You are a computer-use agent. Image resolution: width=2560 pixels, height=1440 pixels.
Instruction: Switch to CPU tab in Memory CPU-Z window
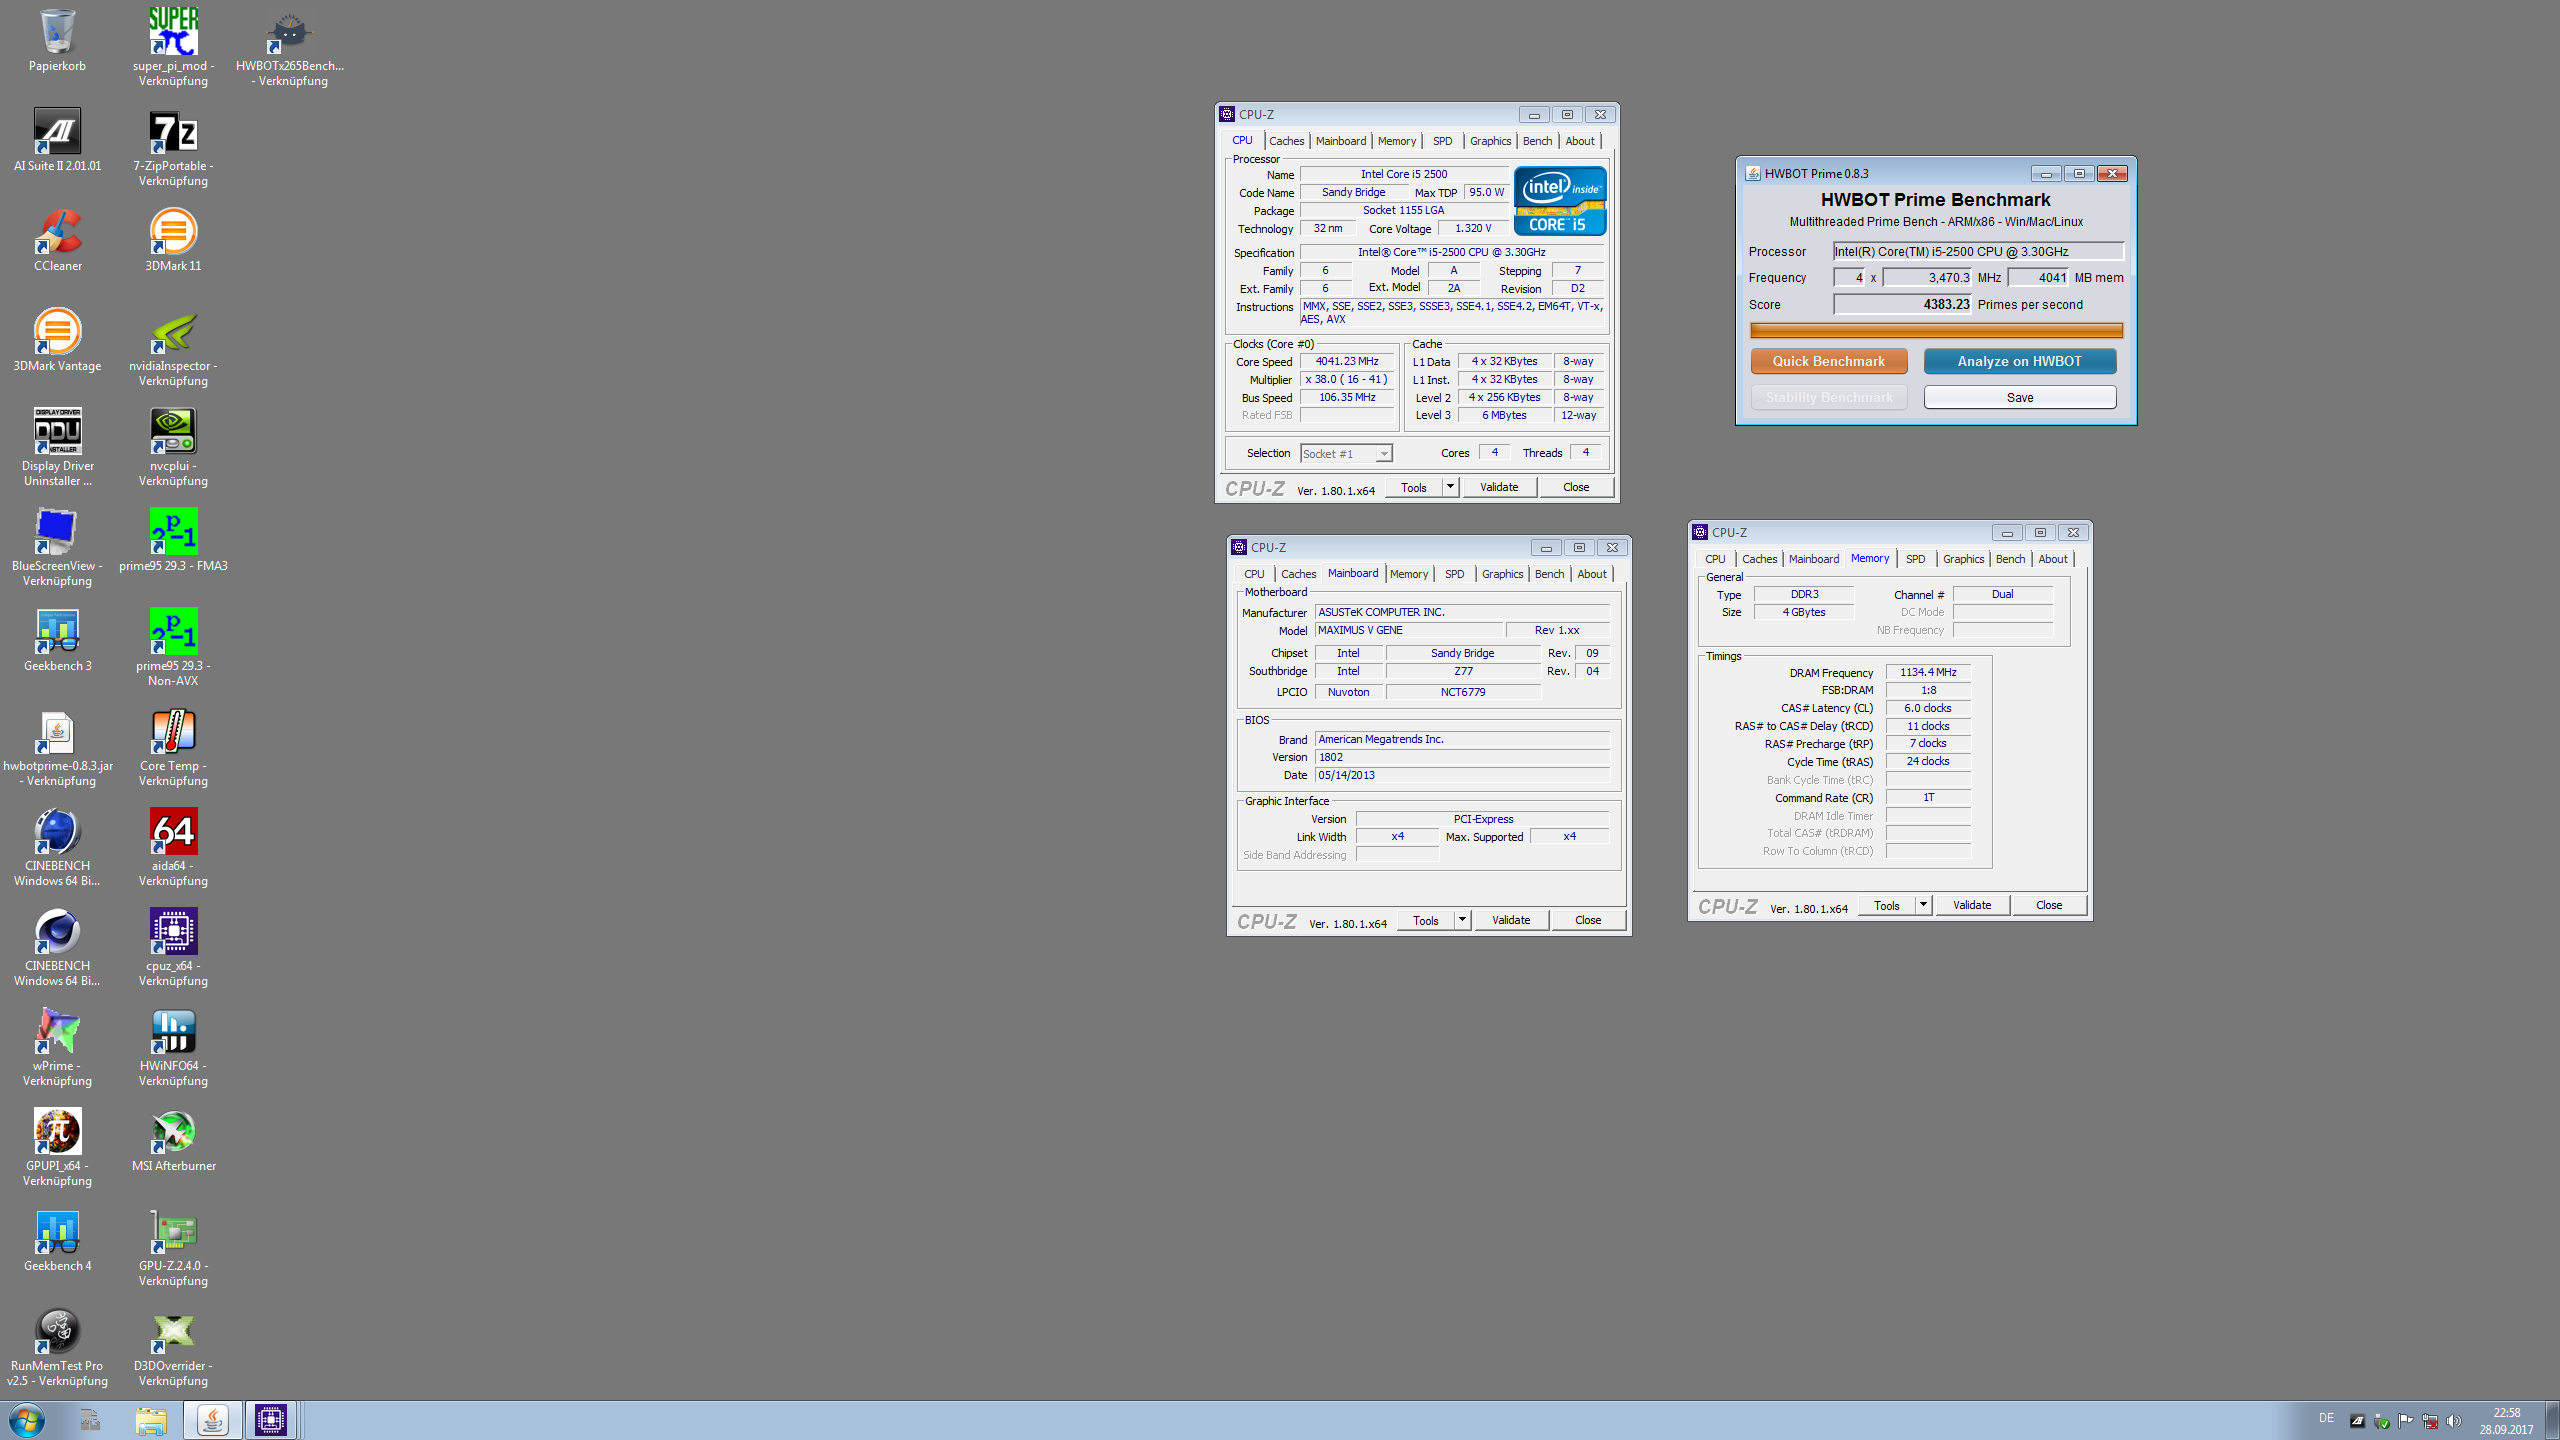tap(1715, 559)
